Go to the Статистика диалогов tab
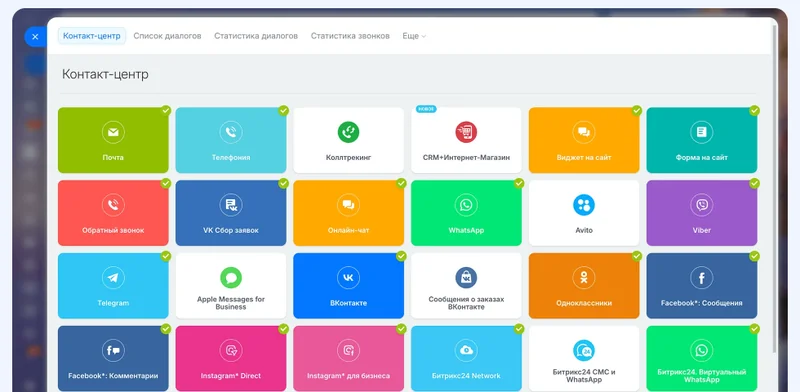 tap(256, 36)
